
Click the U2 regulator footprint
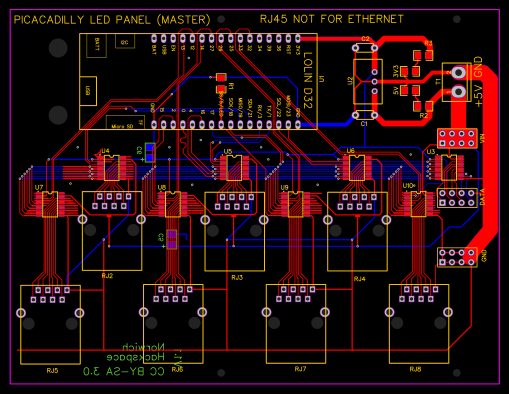(x=368, y=82)
